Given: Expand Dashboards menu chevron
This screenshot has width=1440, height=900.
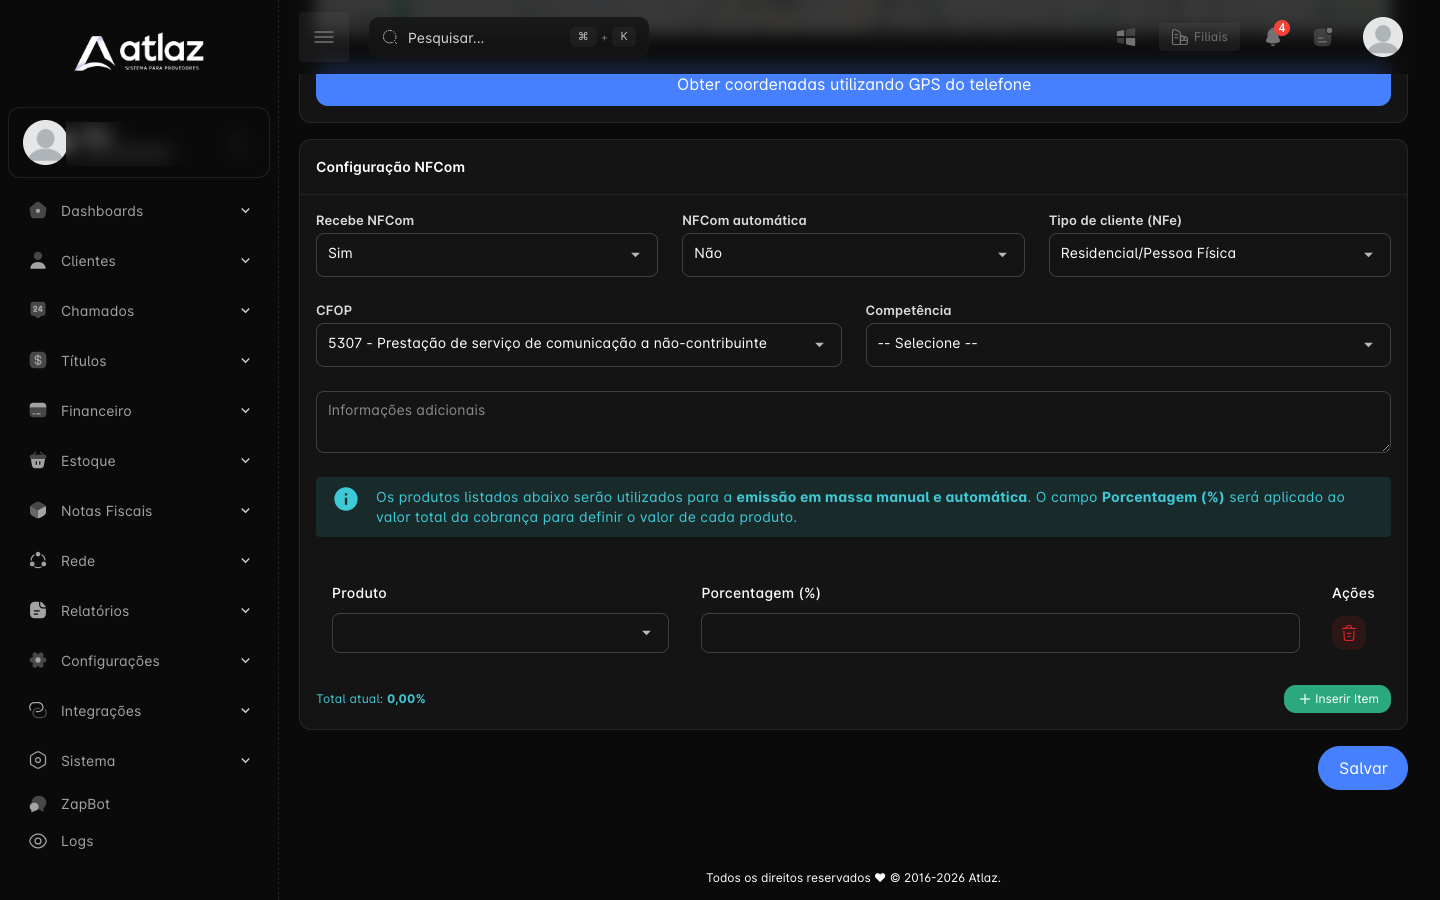Looking at the screenshot, I should click(x=245, y=210).
